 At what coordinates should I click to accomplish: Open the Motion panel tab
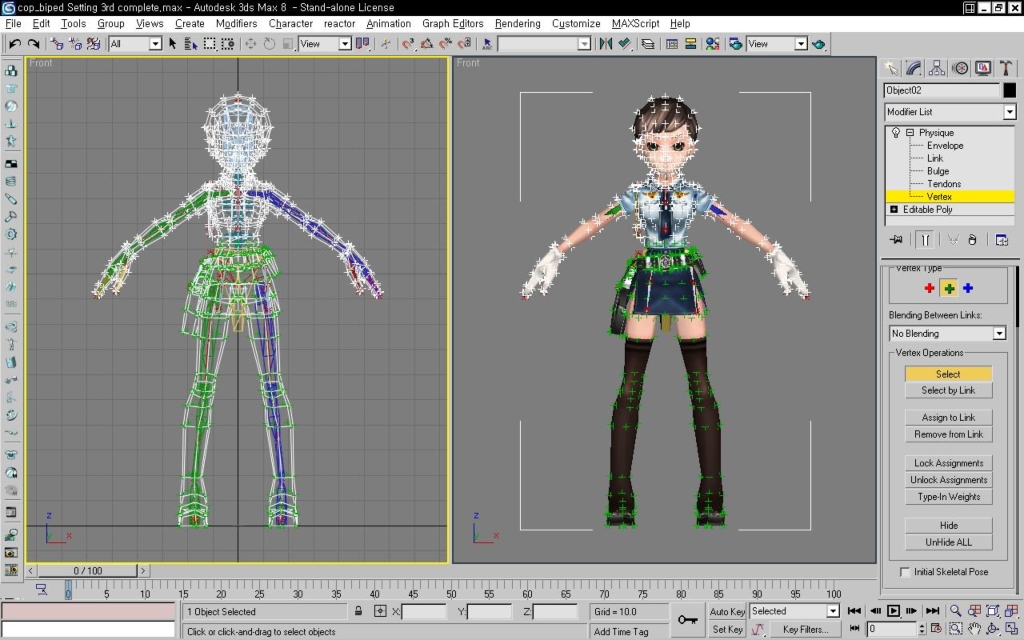[x=960, y=68]
